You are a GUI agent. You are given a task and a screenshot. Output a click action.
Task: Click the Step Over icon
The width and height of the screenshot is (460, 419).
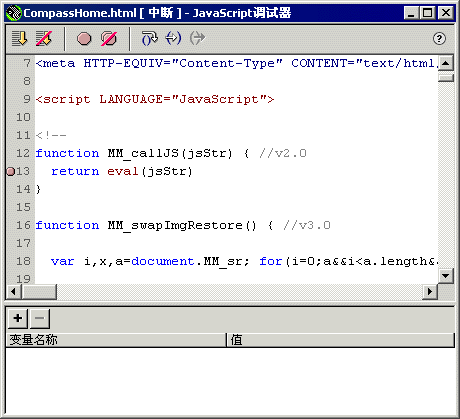click(150, 38)
